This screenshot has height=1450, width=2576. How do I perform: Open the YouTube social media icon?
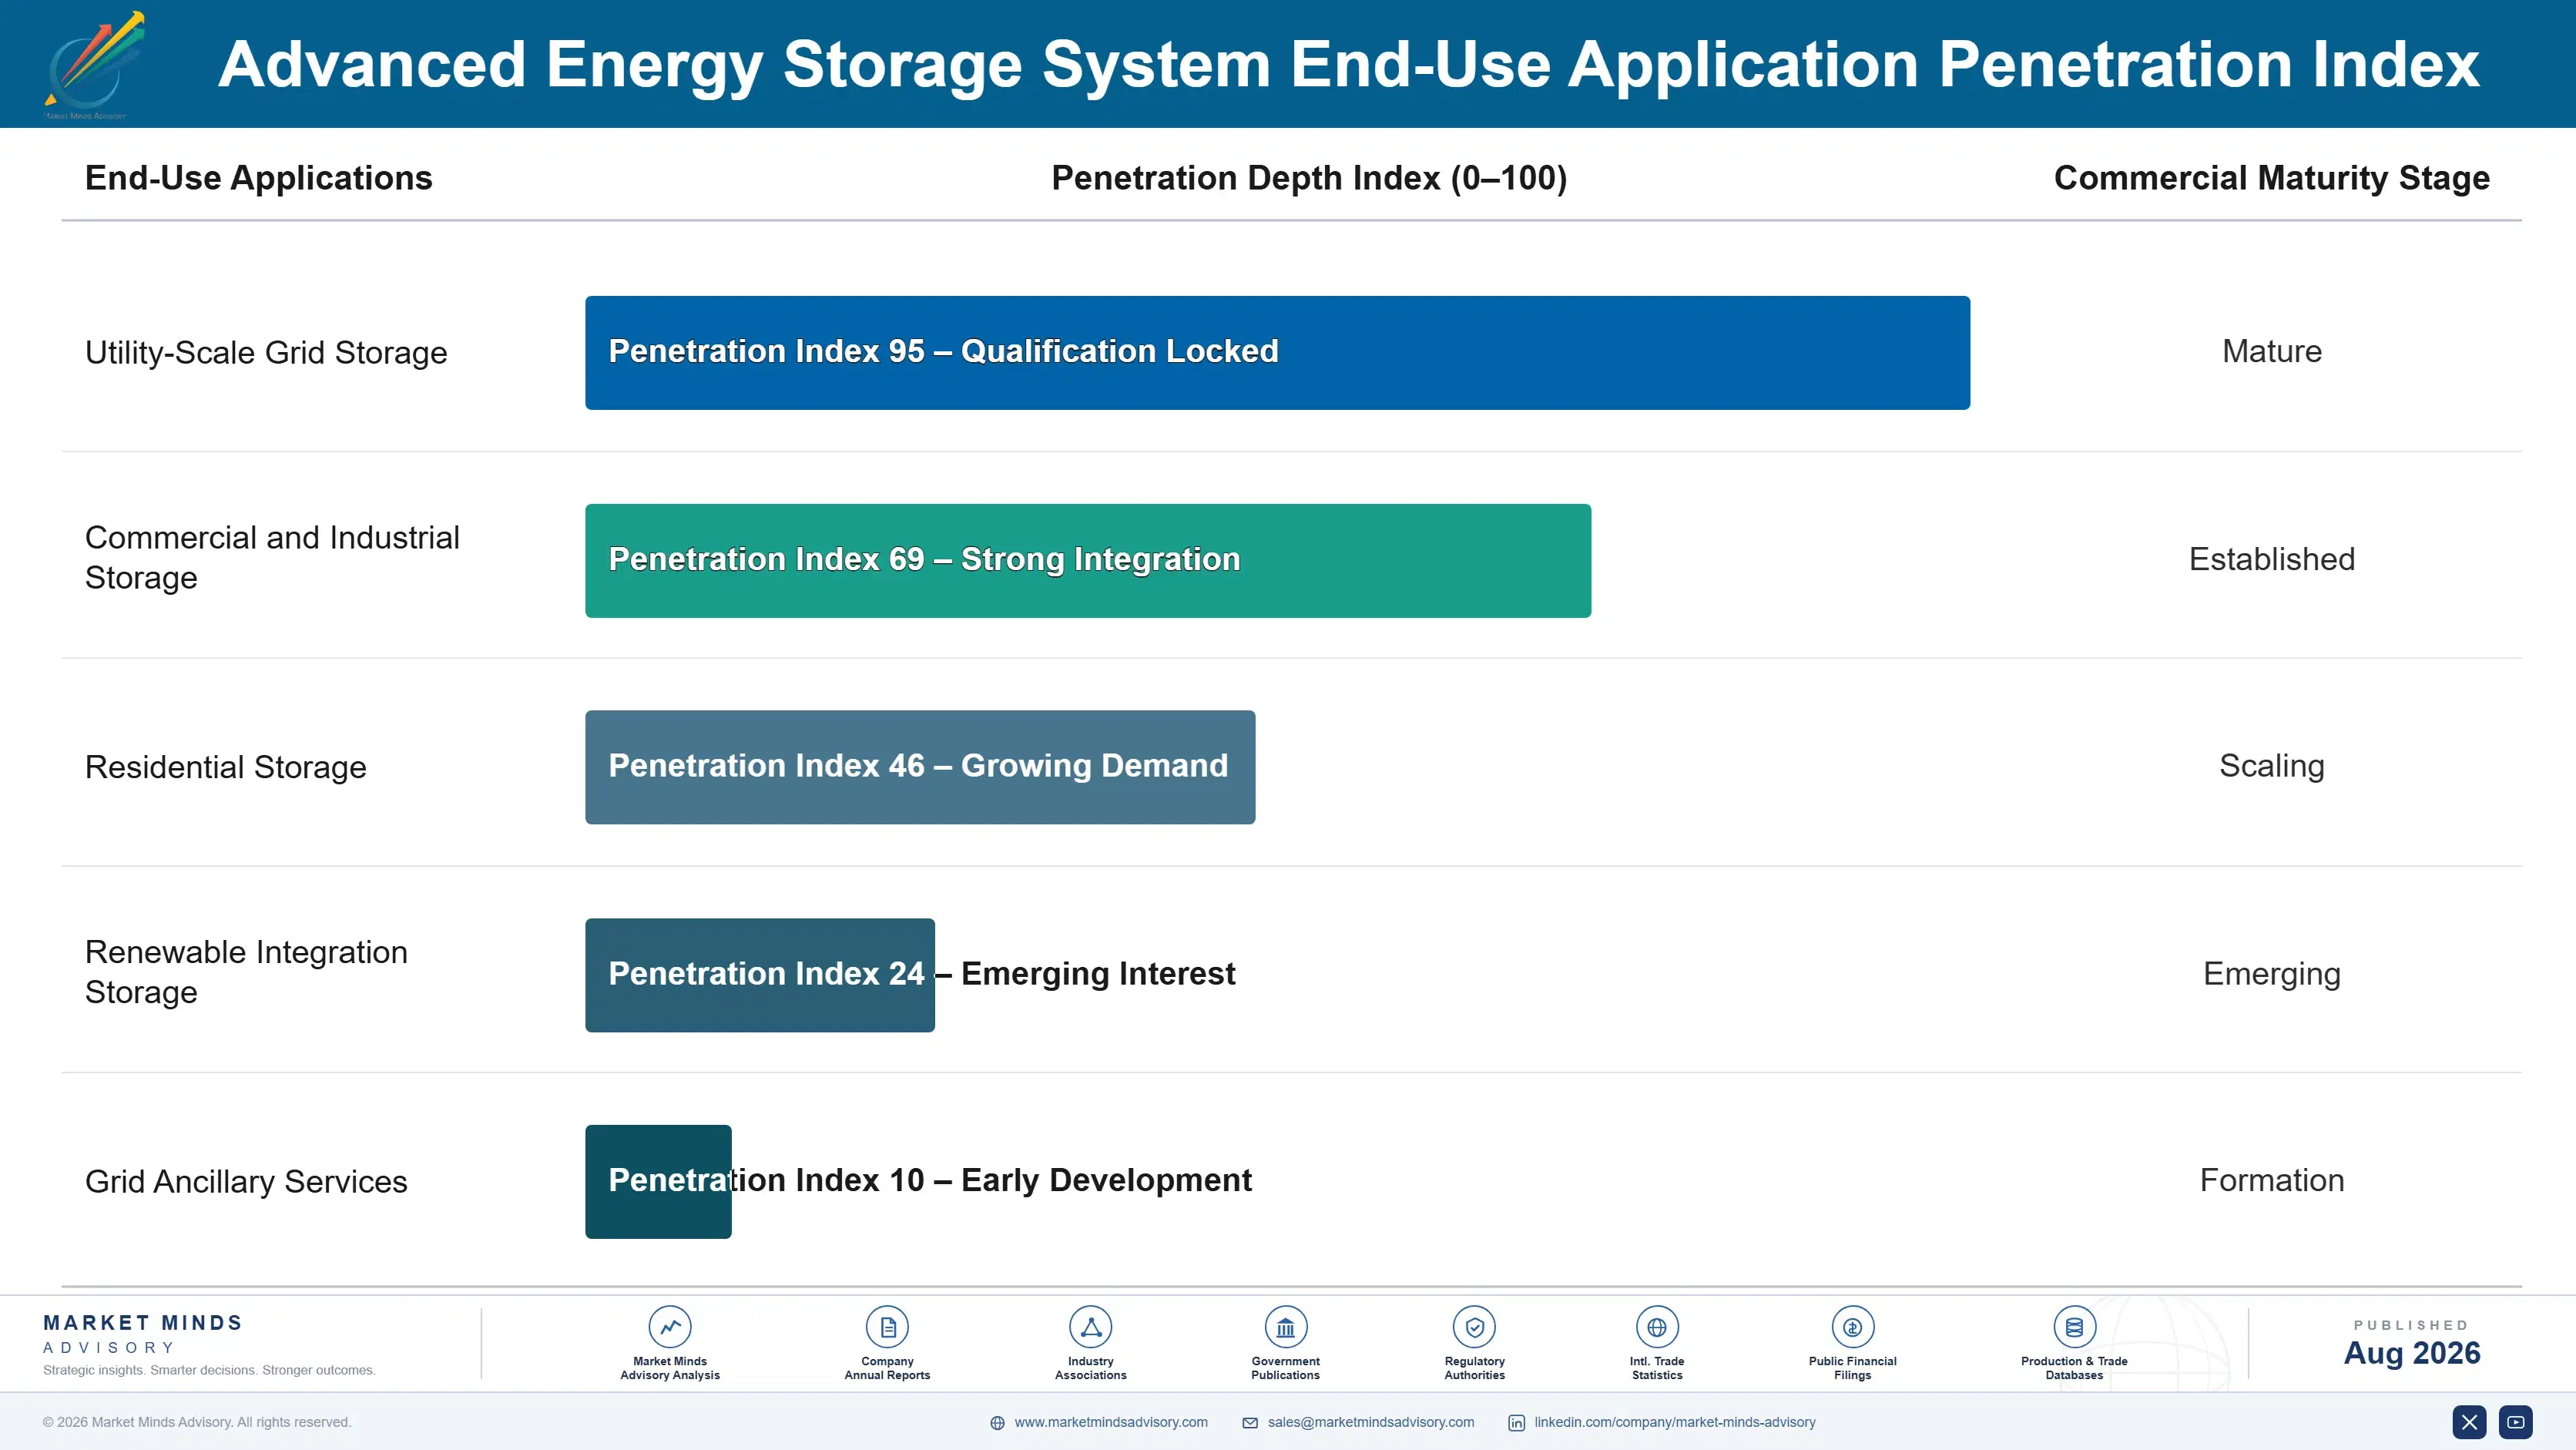click(2515, 1422)
